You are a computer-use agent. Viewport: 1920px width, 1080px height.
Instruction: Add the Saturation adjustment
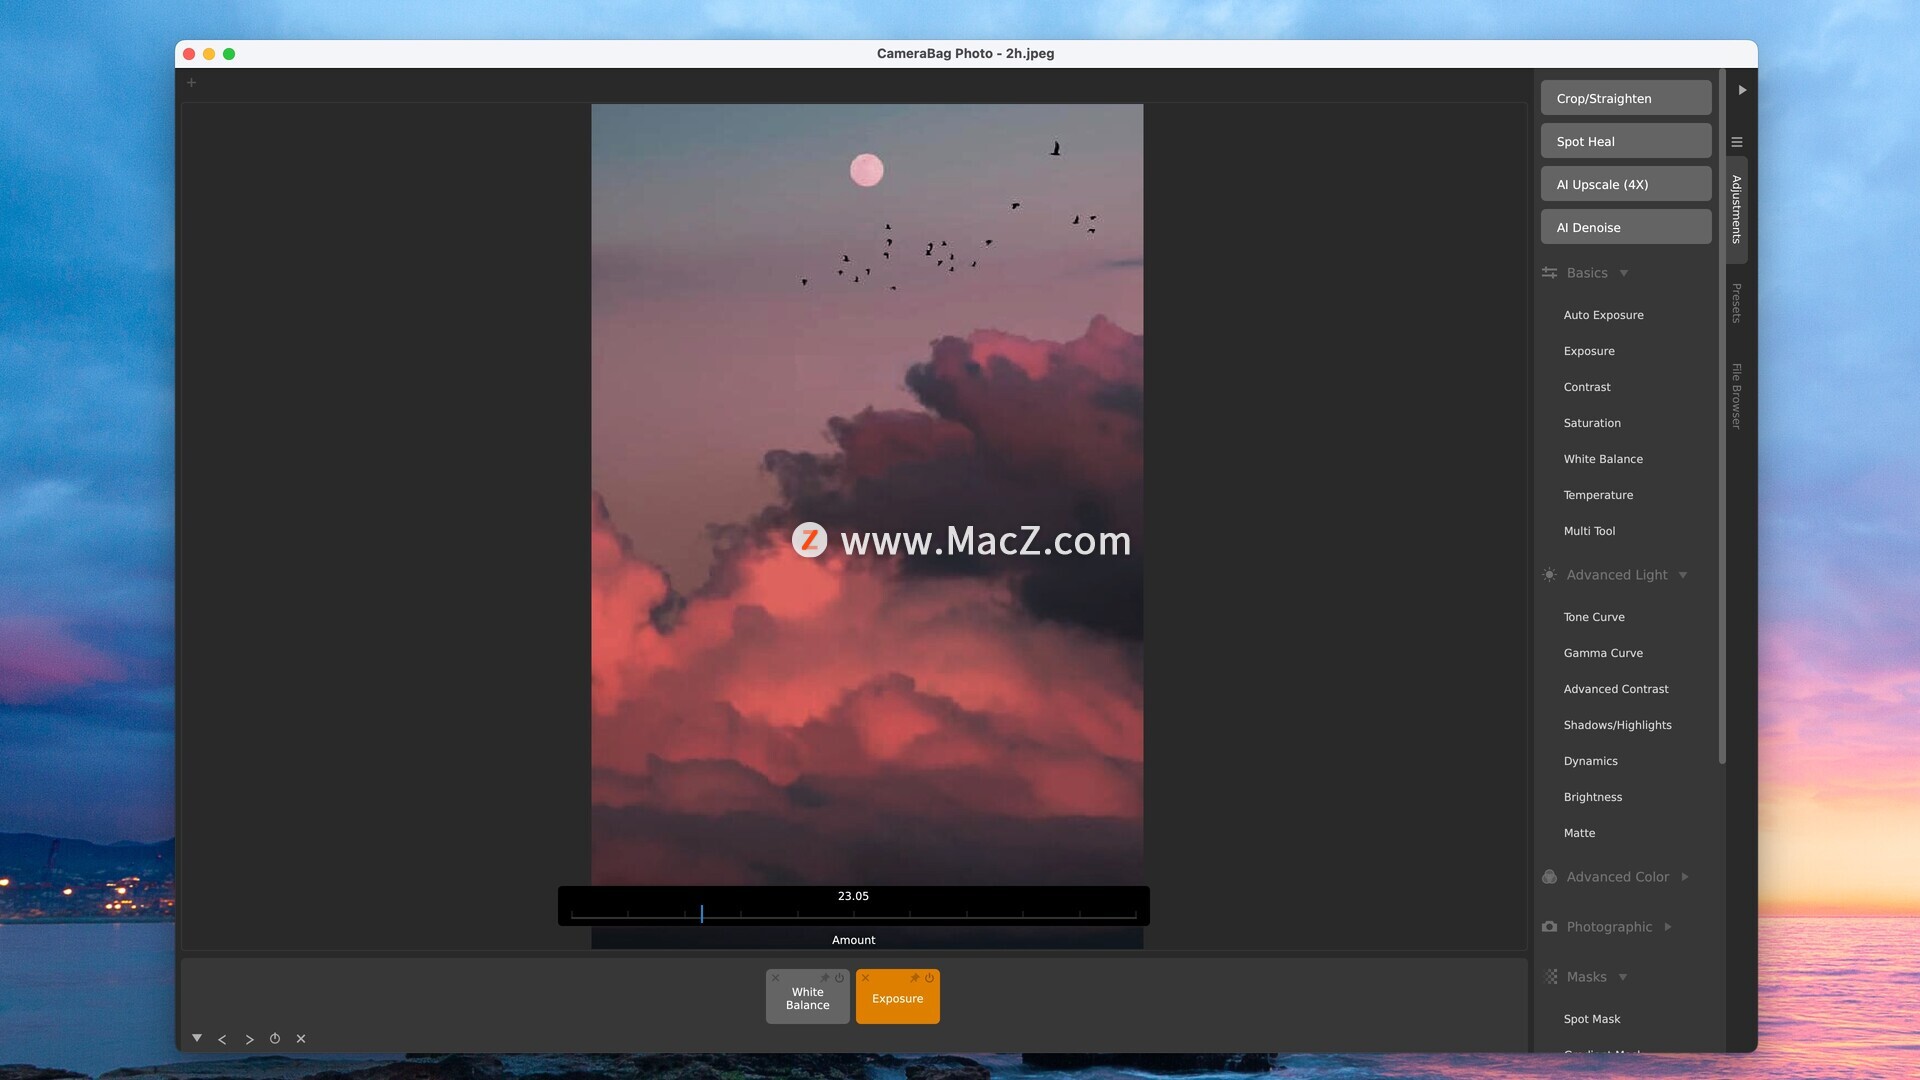click(1592, 423)
